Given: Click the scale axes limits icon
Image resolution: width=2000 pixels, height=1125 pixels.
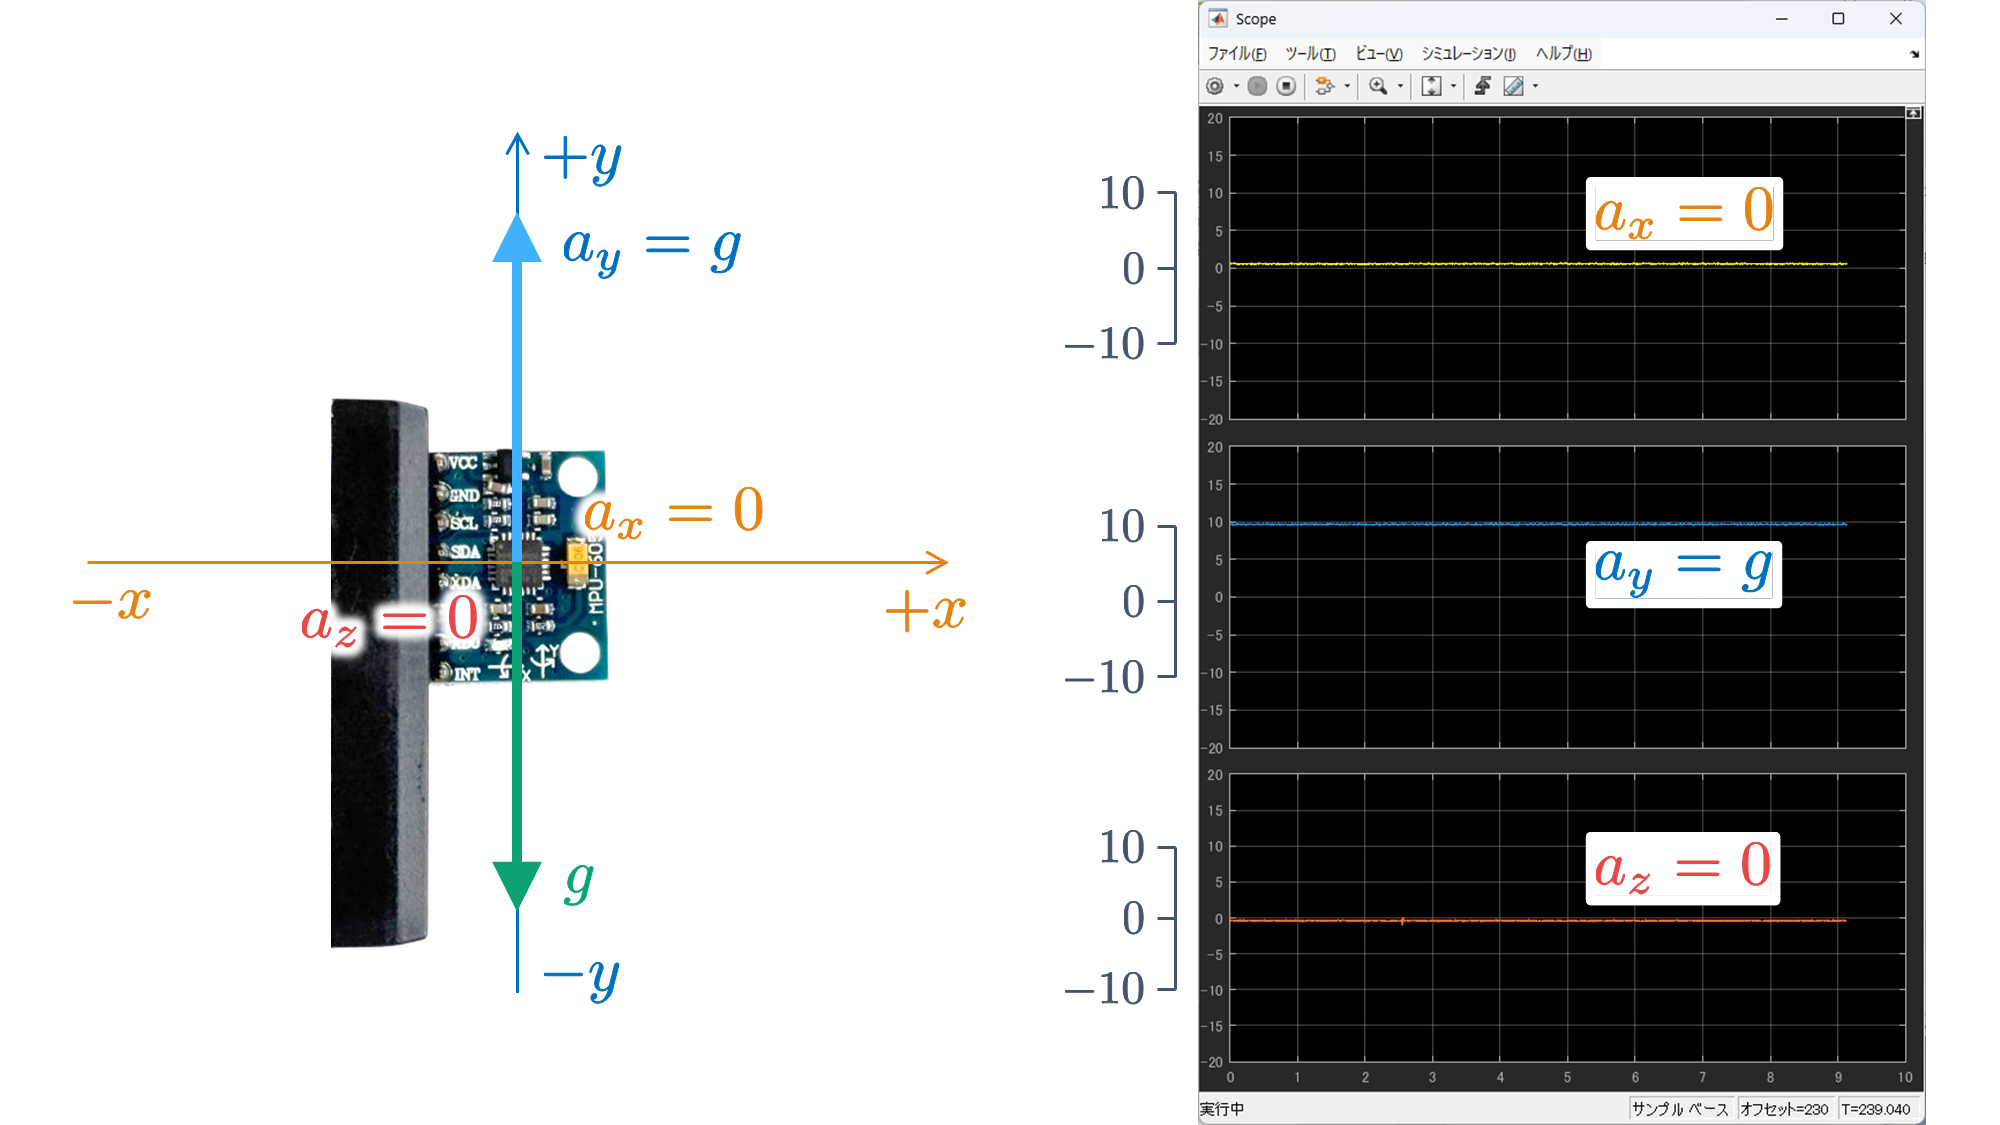Looking at the screenshot, I should (x=1431, y=86).
